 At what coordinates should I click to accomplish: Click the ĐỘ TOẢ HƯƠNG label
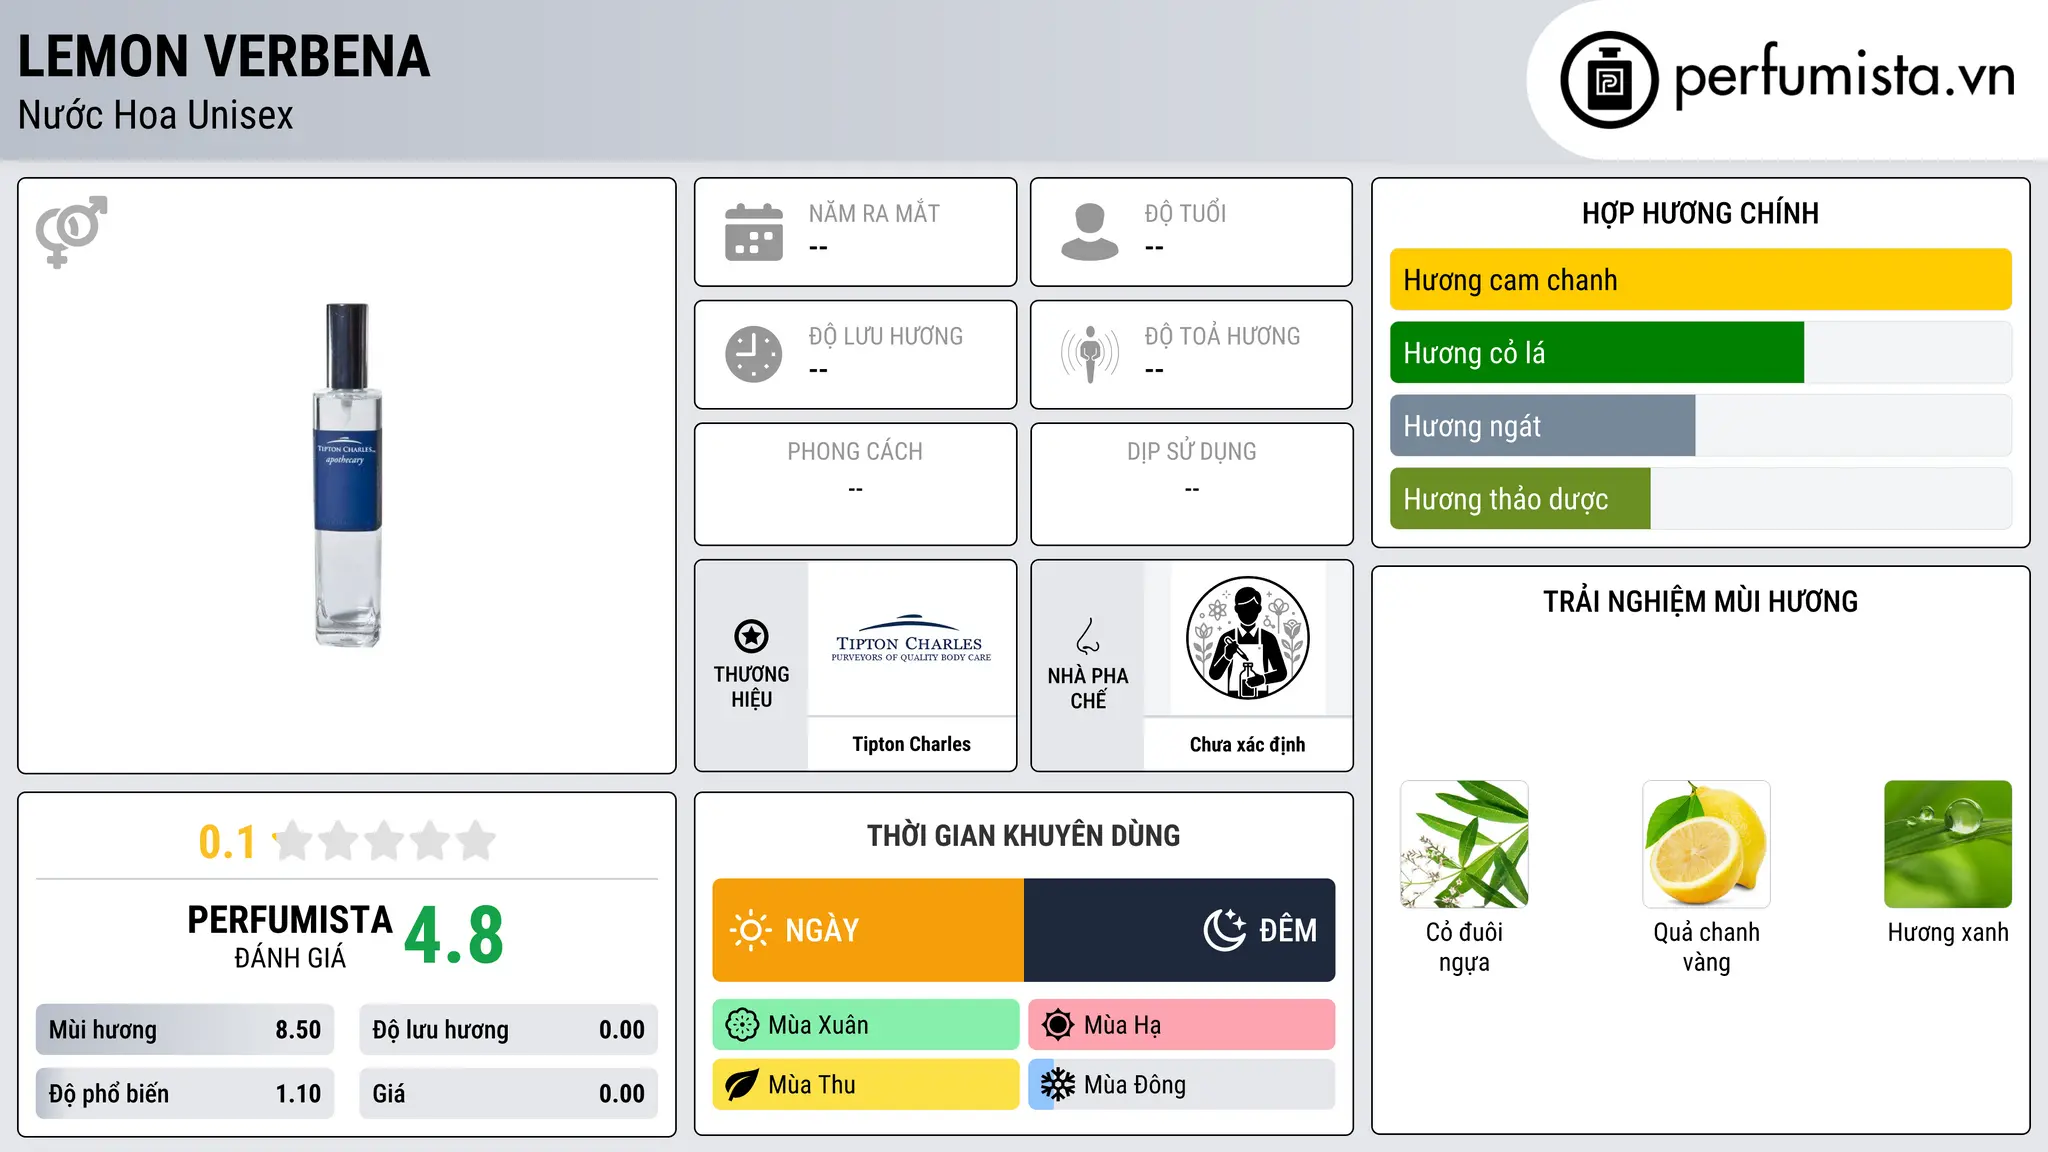[x=1222, y=336]
